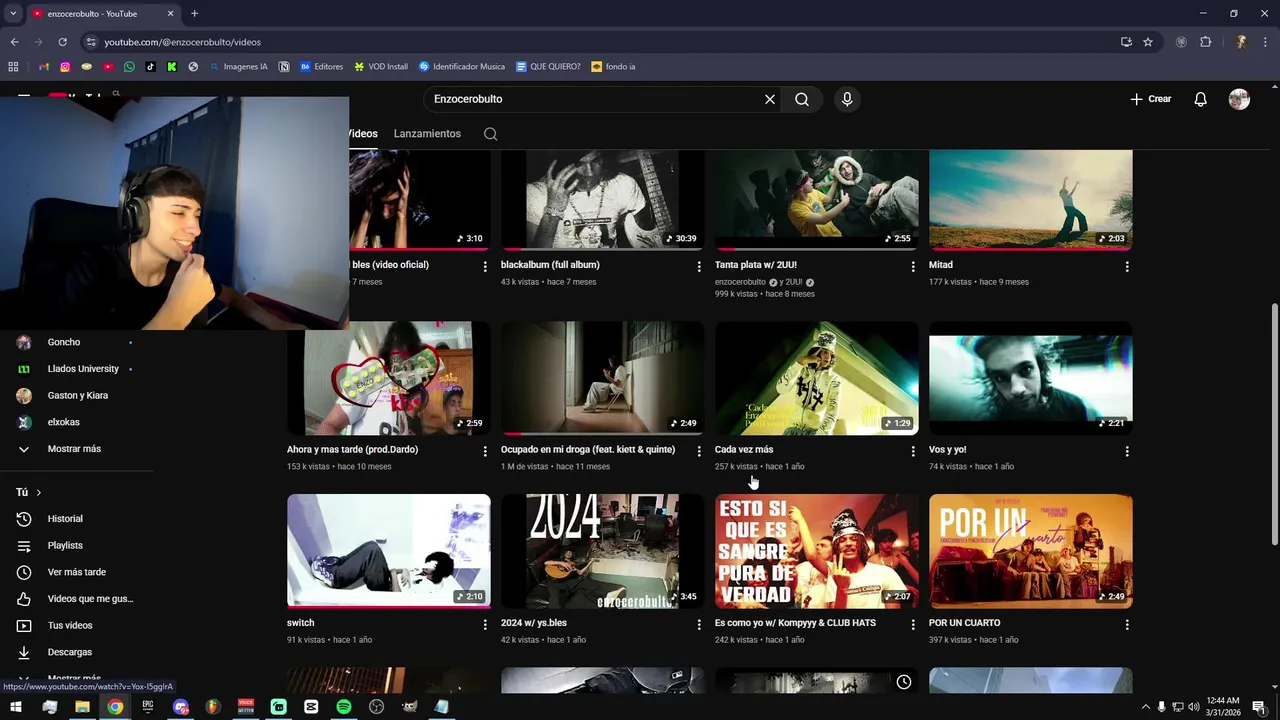
Task: Open the TikTok bookmark
Action: (151, 67)
